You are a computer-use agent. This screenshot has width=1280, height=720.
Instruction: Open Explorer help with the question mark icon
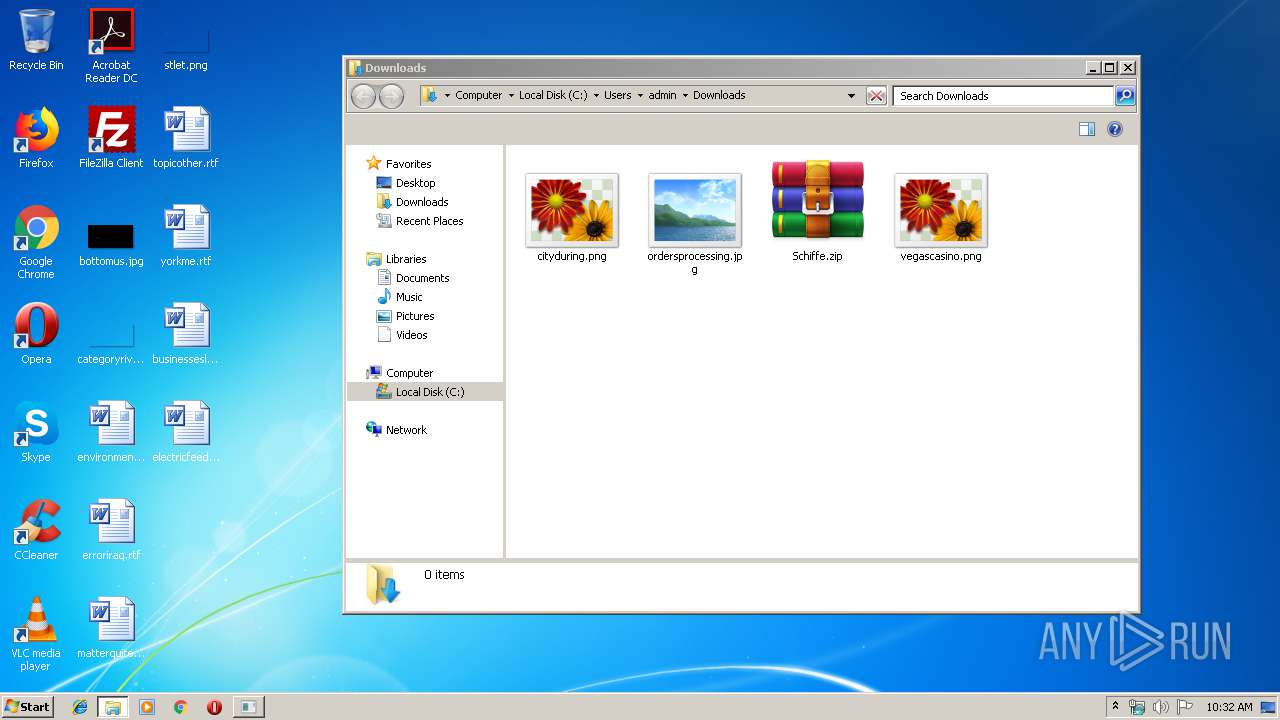(x=1115, y=129)
